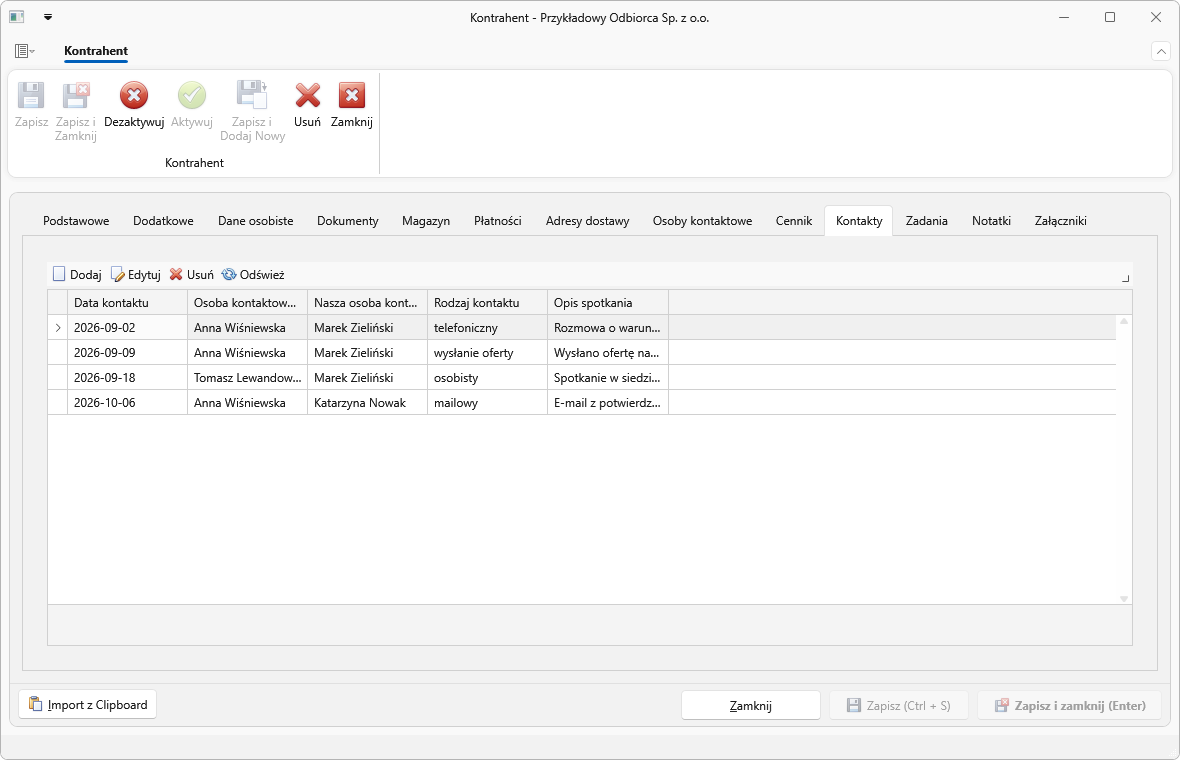Open the Cennik tab
The image size is (1180, 760).
[794, 220]
